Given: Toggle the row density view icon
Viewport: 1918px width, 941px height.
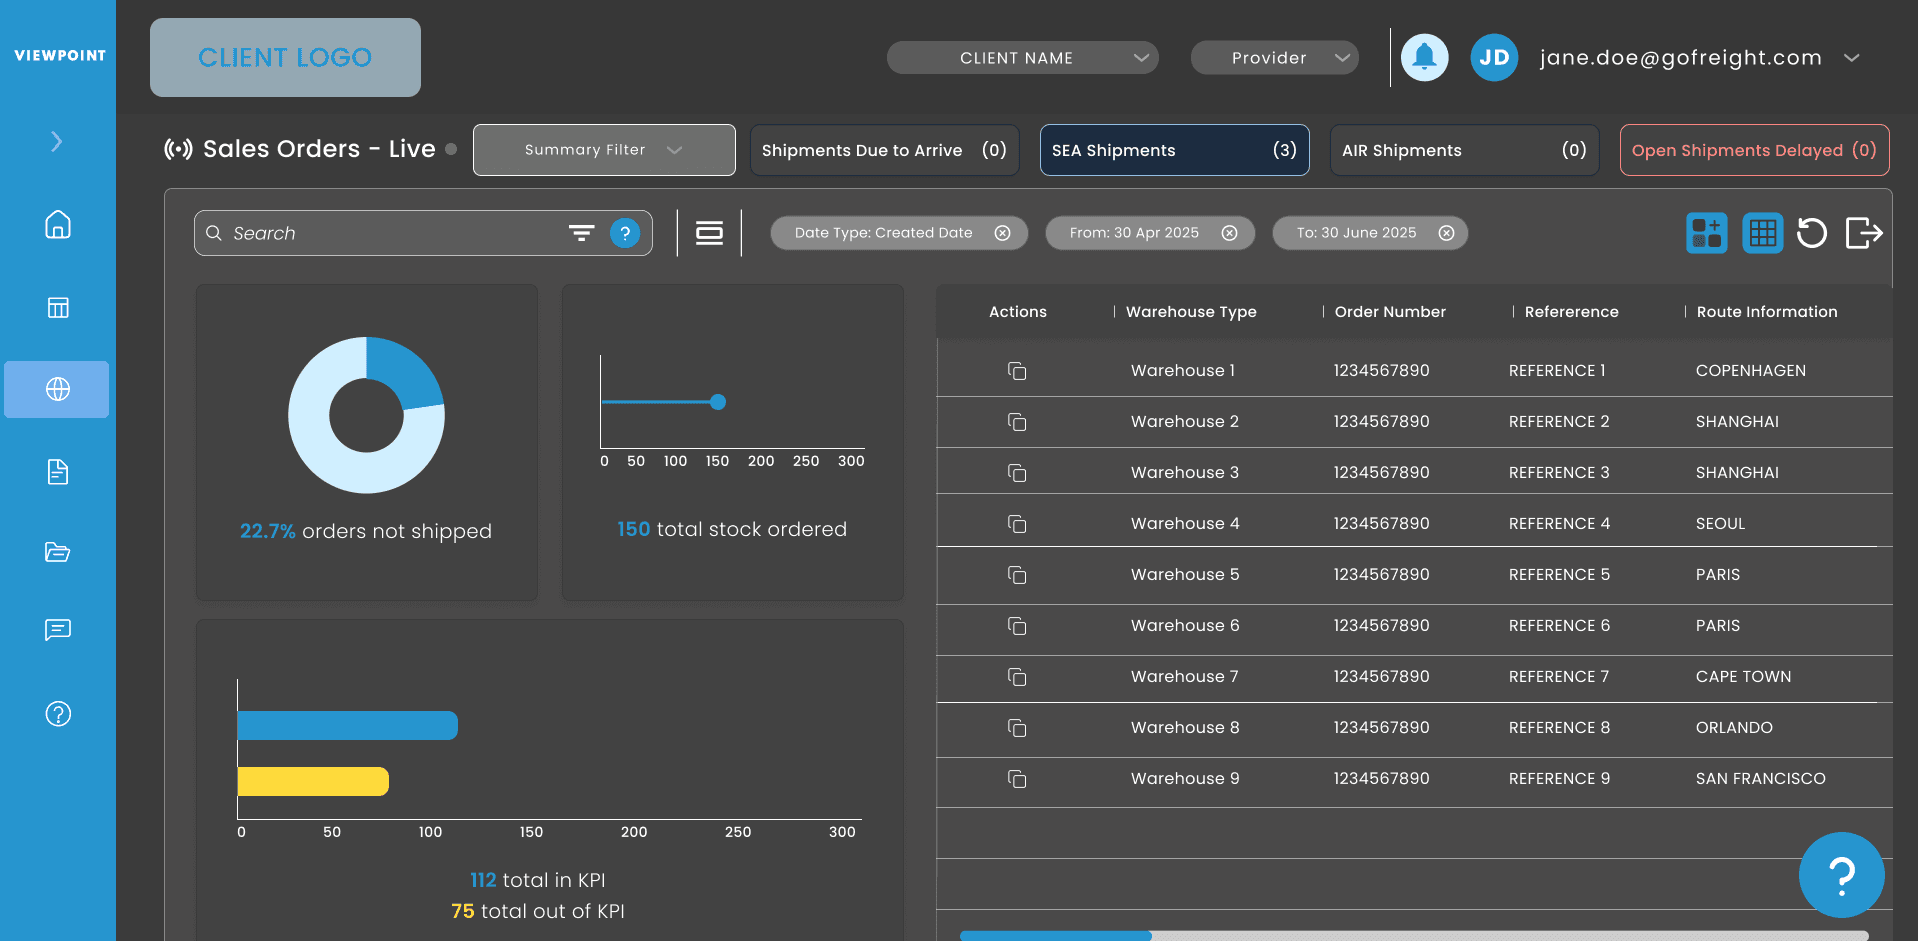Looking at the screenshot, I should (709, 233).
